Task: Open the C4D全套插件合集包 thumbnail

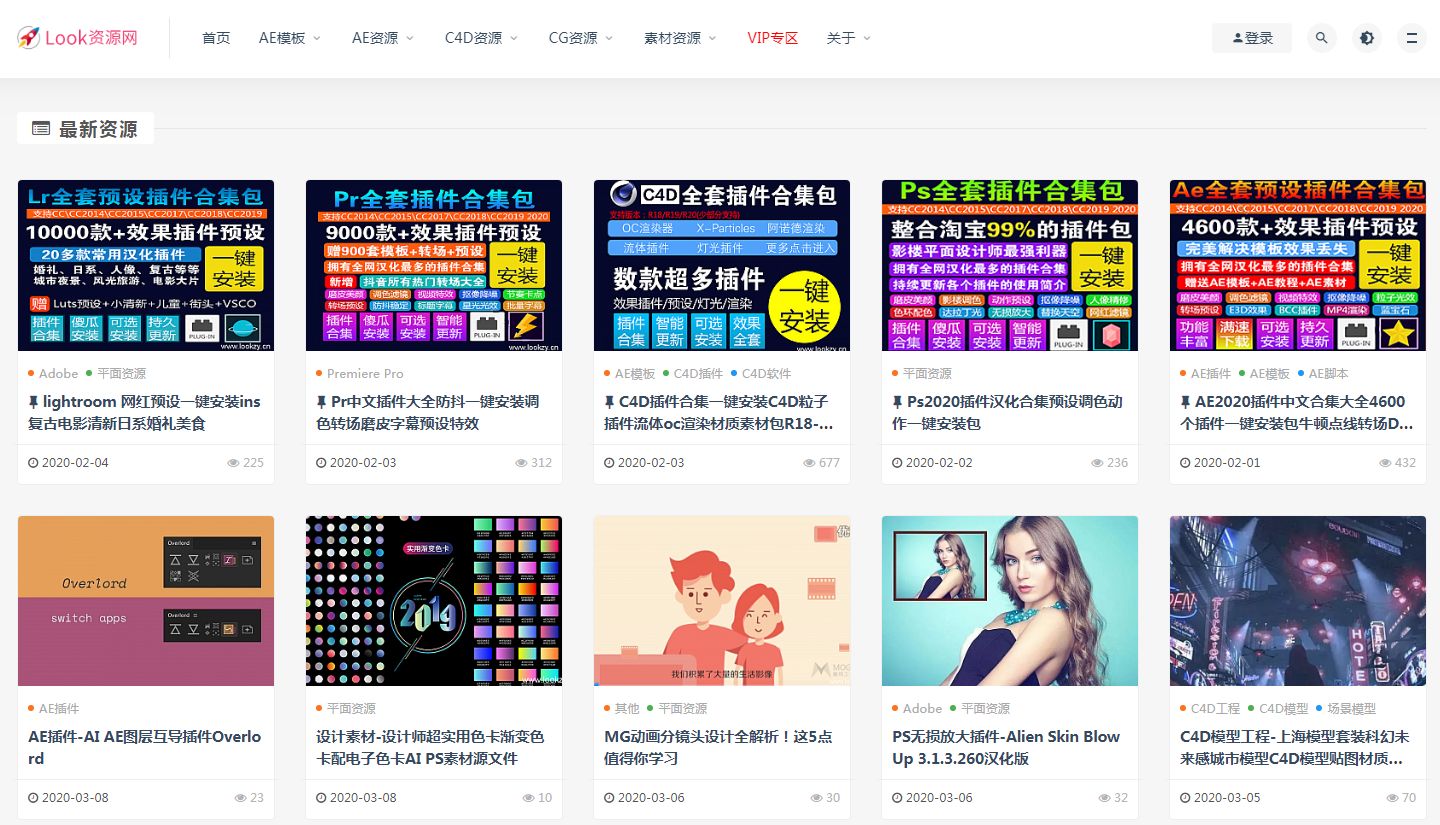Action: [x=722, y=265]
